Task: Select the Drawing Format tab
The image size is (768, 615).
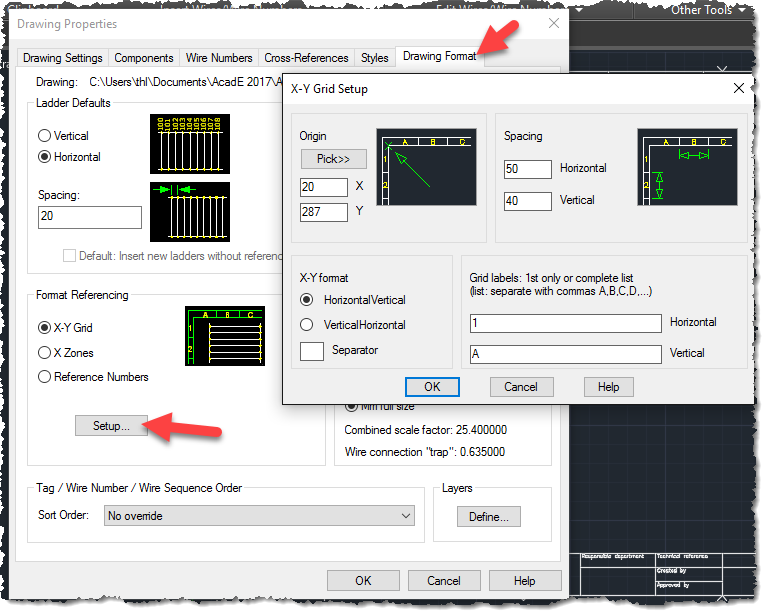Action: point(439,56)
